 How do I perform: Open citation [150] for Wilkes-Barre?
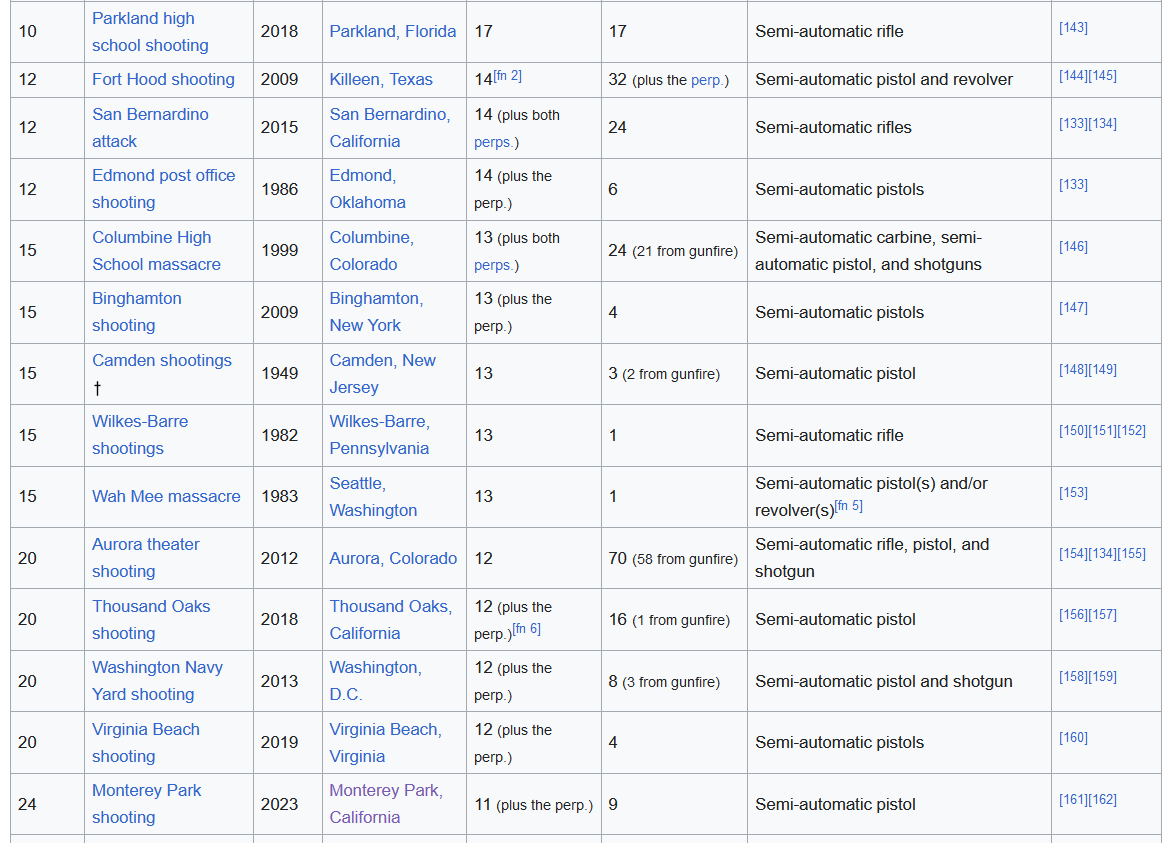1073,431
